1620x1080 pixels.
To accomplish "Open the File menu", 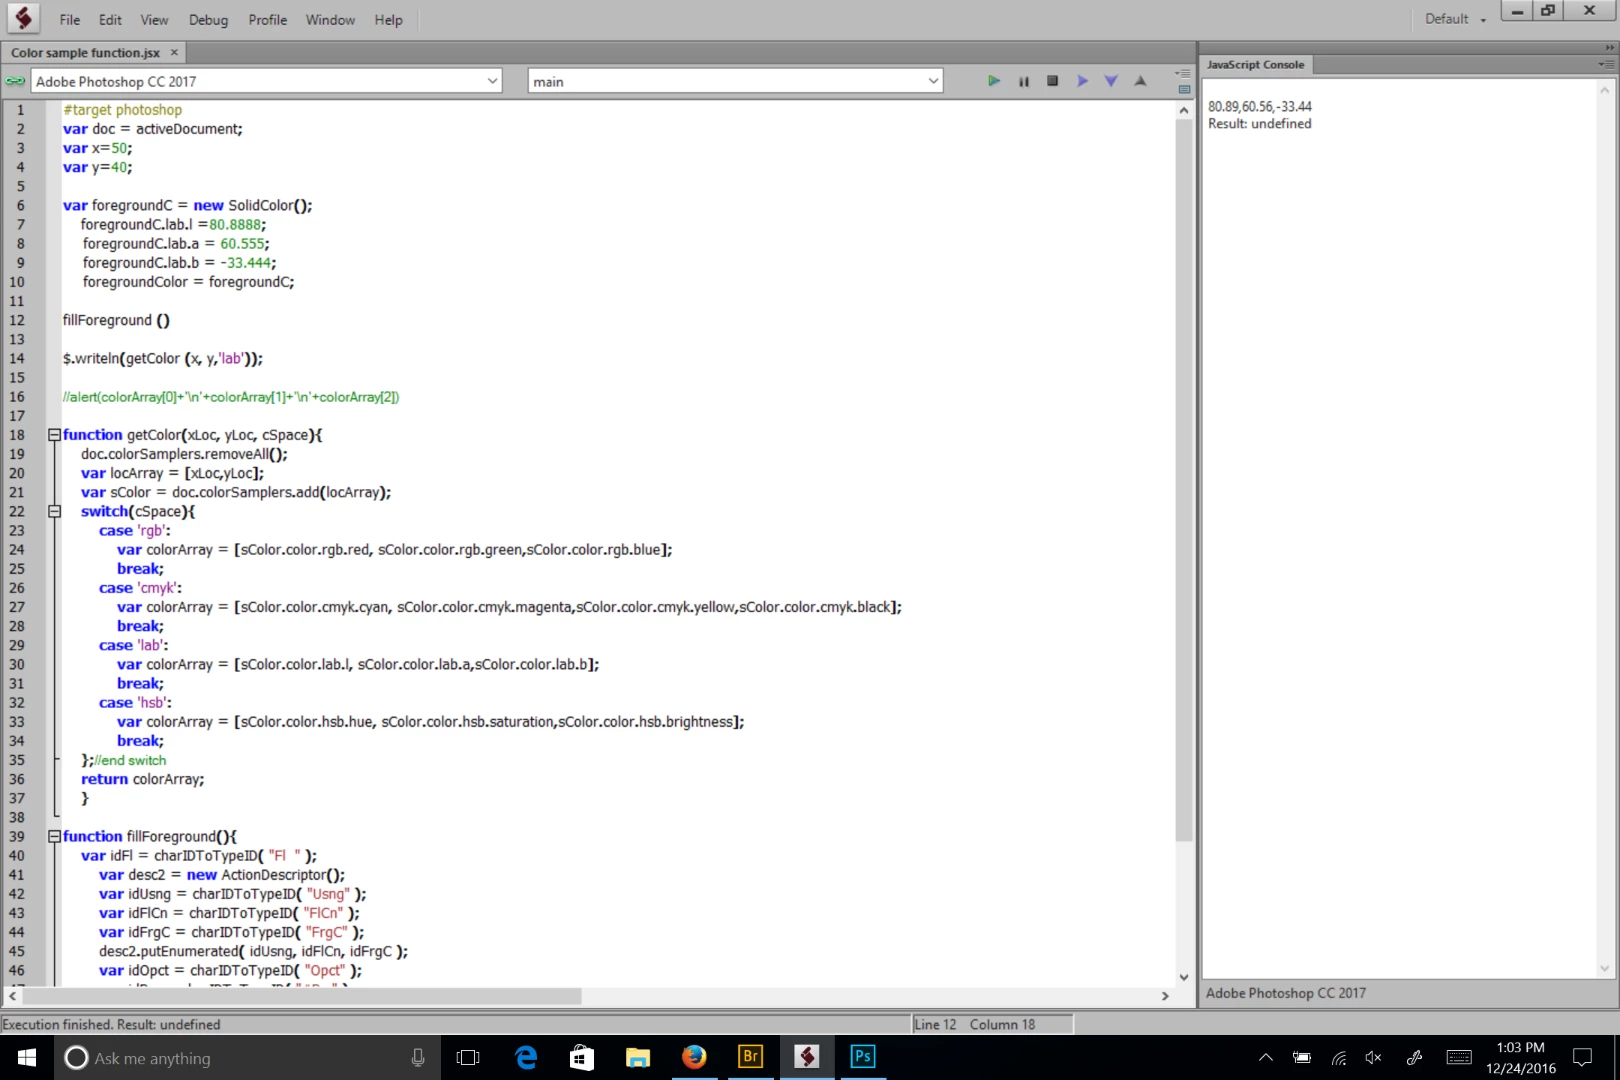I will (x=70, y=20).
